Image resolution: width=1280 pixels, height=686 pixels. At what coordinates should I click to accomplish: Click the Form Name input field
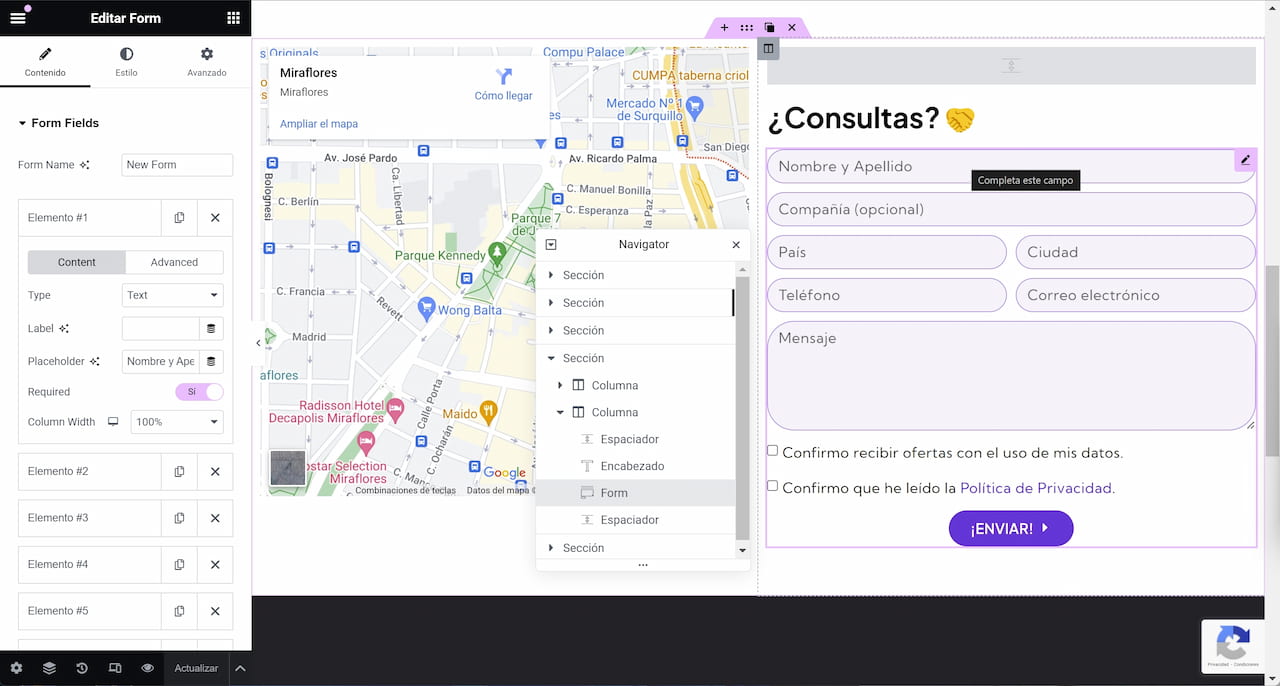pos(177,165)
